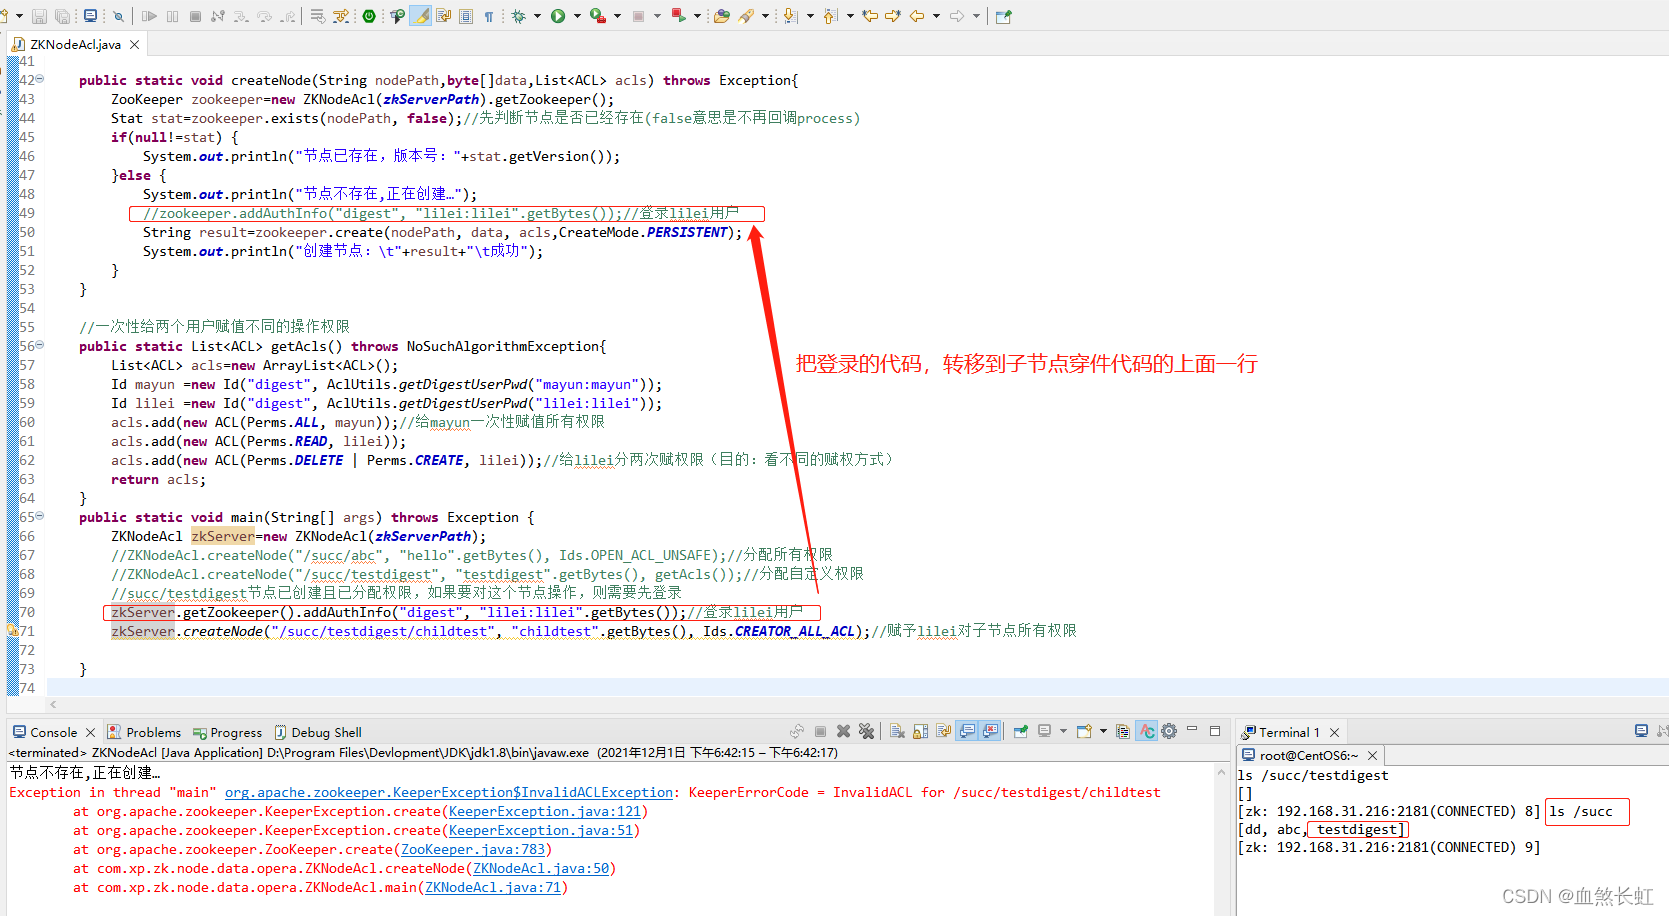Toggle show console on standard output

(967, 732)
